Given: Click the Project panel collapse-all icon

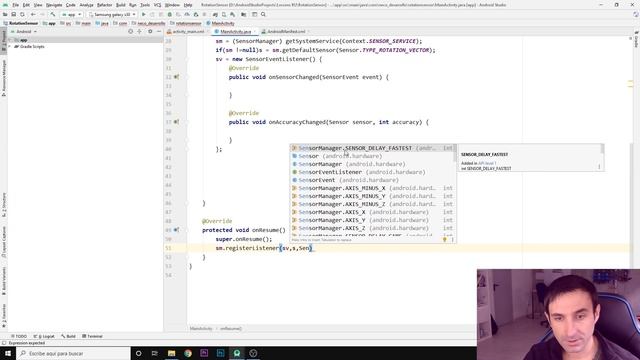Looking at the screenshot, I should tap(140, 31).
